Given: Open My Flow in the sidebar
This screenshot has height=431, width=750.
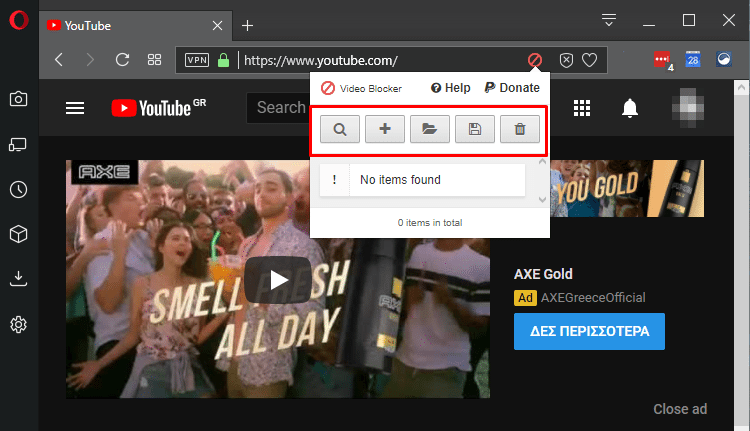Looking at the screenshot, I should 18,144.
